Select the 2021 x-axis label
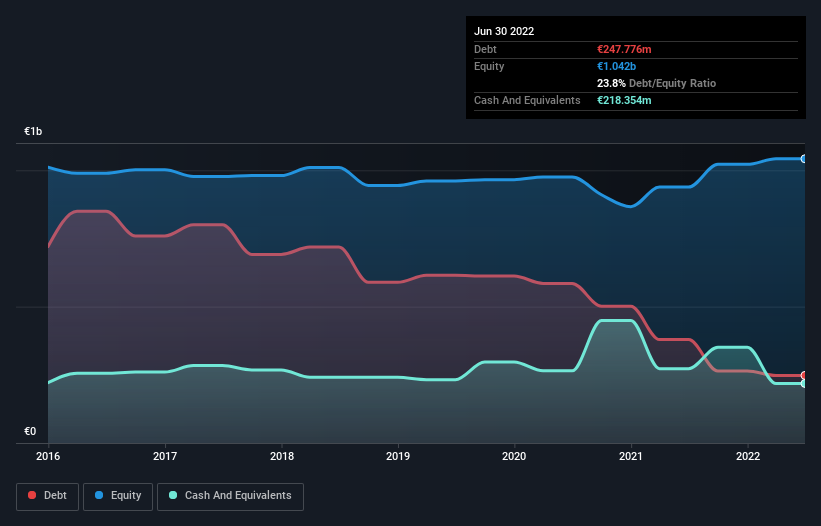This screenshot has height=526, width=821. pyautogui.click(x=631, y=456)
